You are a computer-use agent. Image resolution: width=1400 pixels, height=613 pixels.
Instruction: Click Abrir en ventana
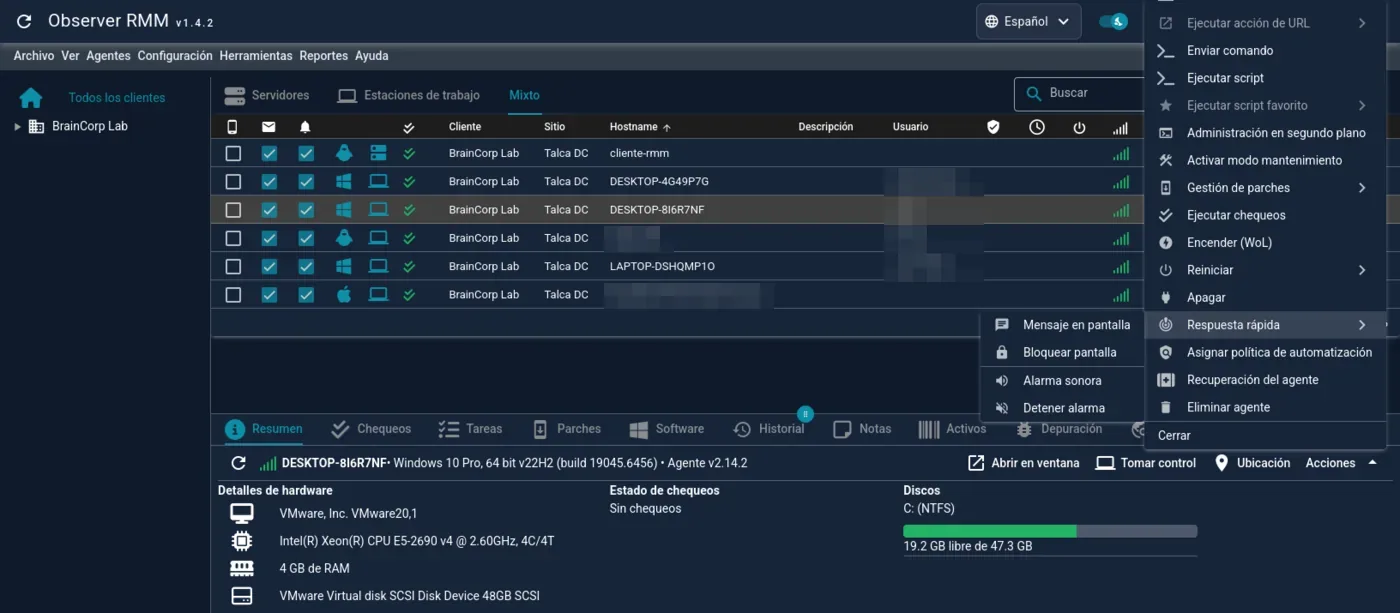(1024, 463)
